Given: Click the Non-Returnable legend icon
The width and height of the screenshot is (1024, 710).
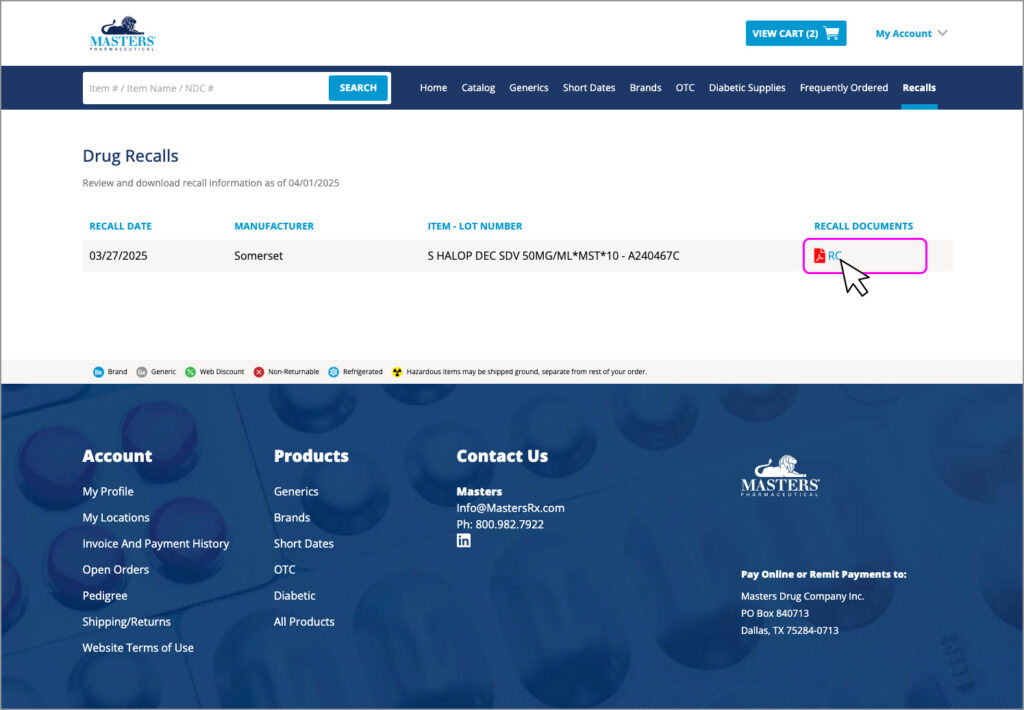Looking at the screenshot, I should tap(259, 372).
